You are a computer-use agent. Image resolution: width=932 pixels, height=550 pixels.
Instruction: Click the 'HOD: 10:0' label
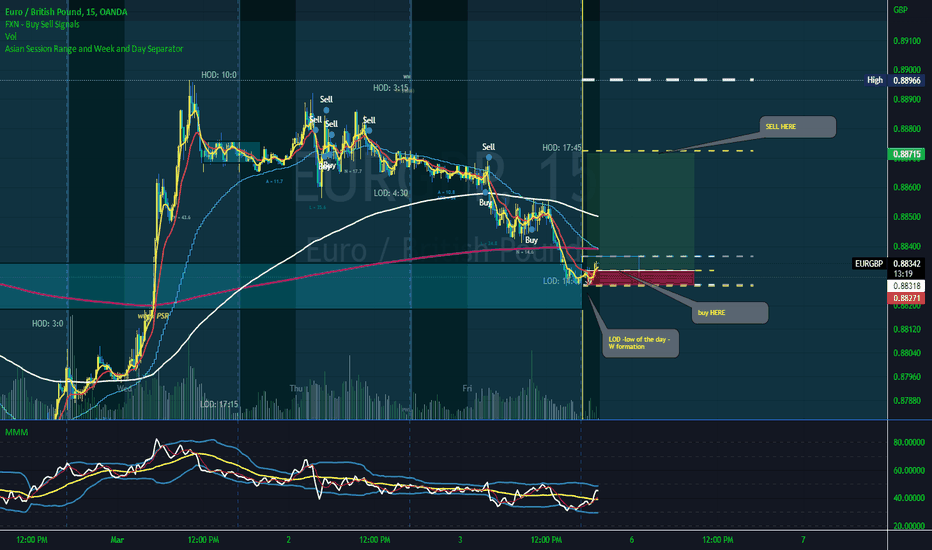click(219, 75)
